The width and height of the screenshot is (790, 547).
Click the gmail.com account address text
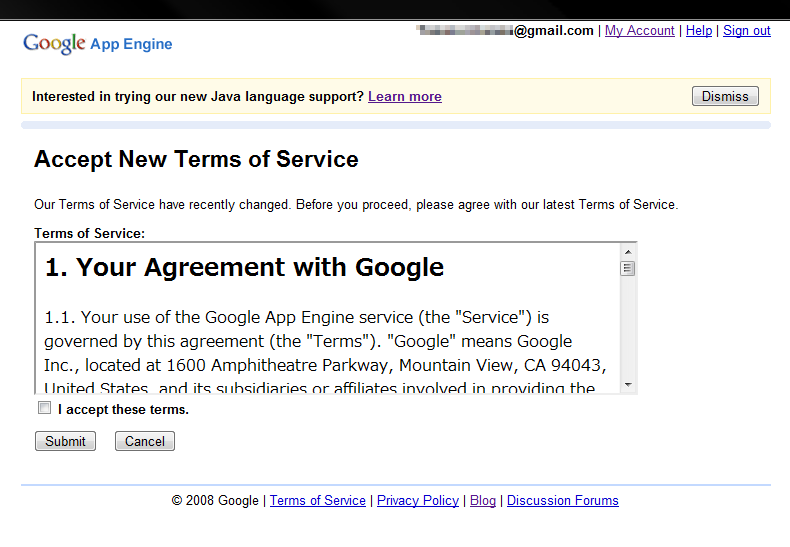pyautogui.click(x=505, y=31)
